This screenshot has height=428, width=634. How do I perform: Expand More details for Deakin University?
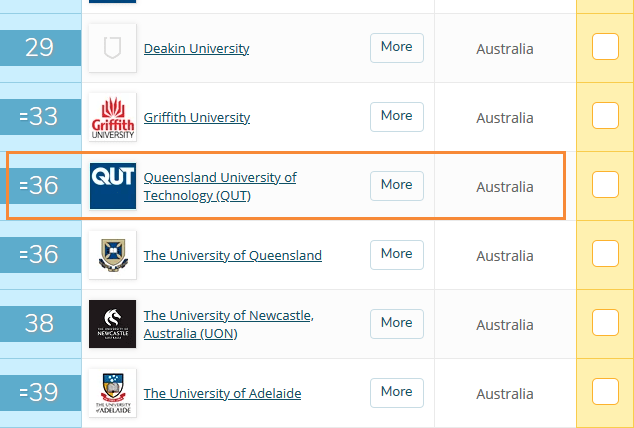(x=396, y=47)
